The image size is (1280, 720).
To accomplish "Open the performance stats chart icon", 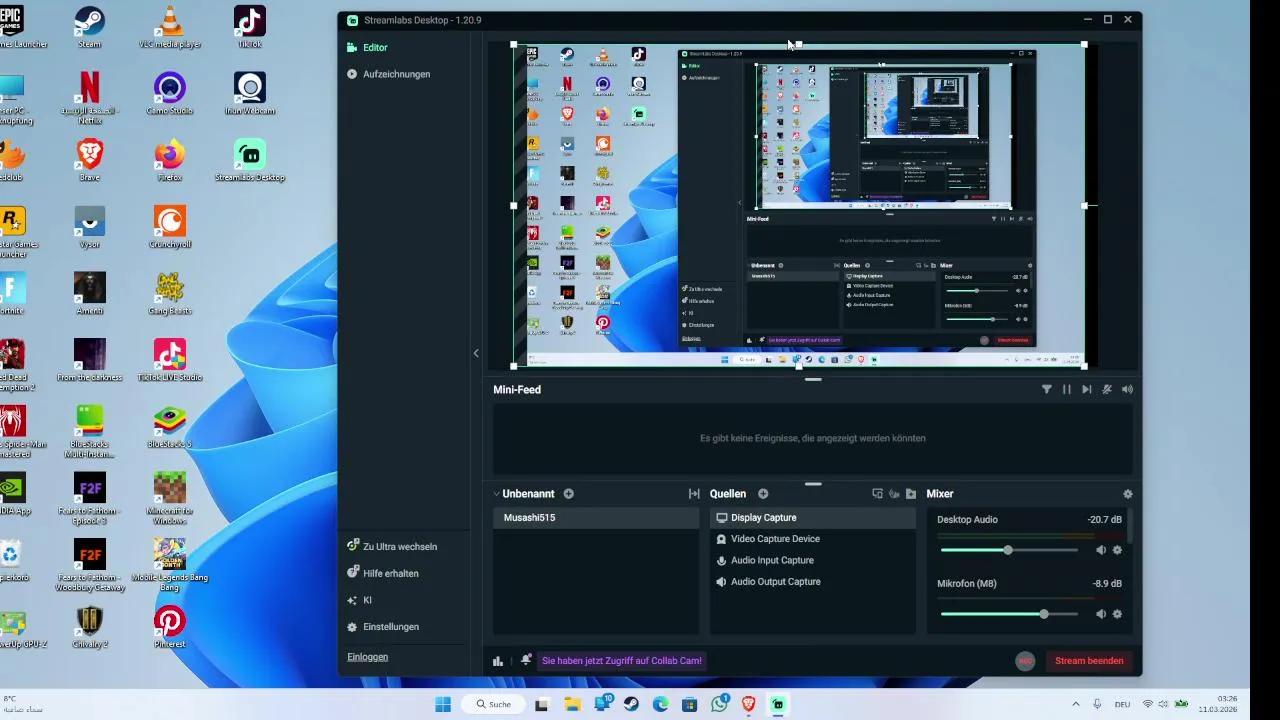I will (x=498, y=661).
